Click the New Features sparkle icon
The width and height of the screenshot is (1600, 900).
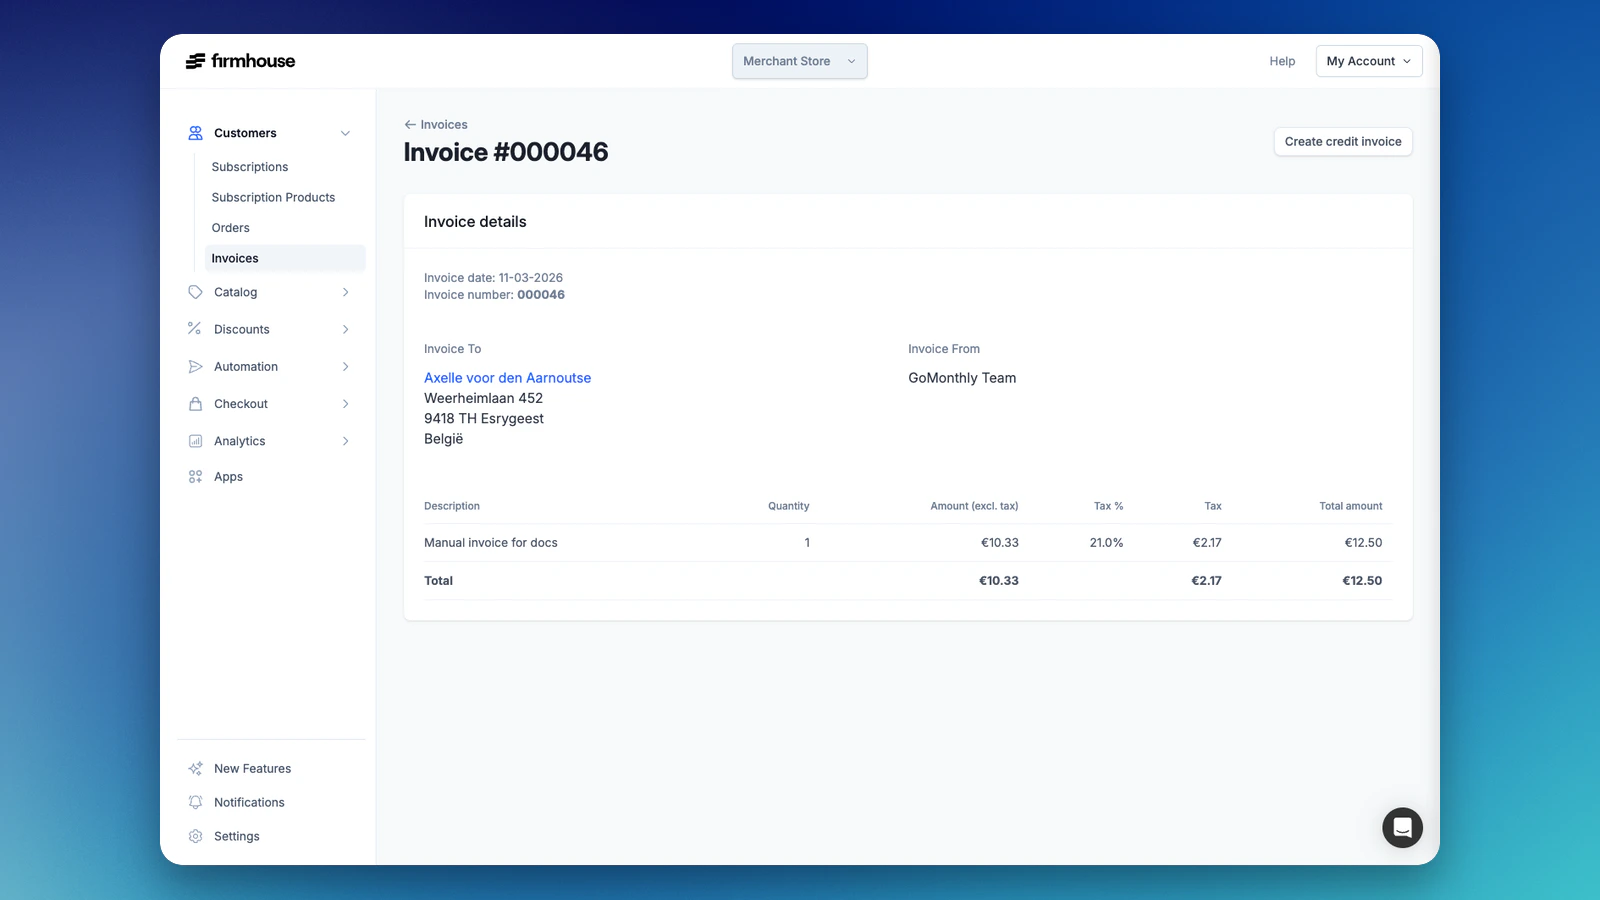[195, 767]
